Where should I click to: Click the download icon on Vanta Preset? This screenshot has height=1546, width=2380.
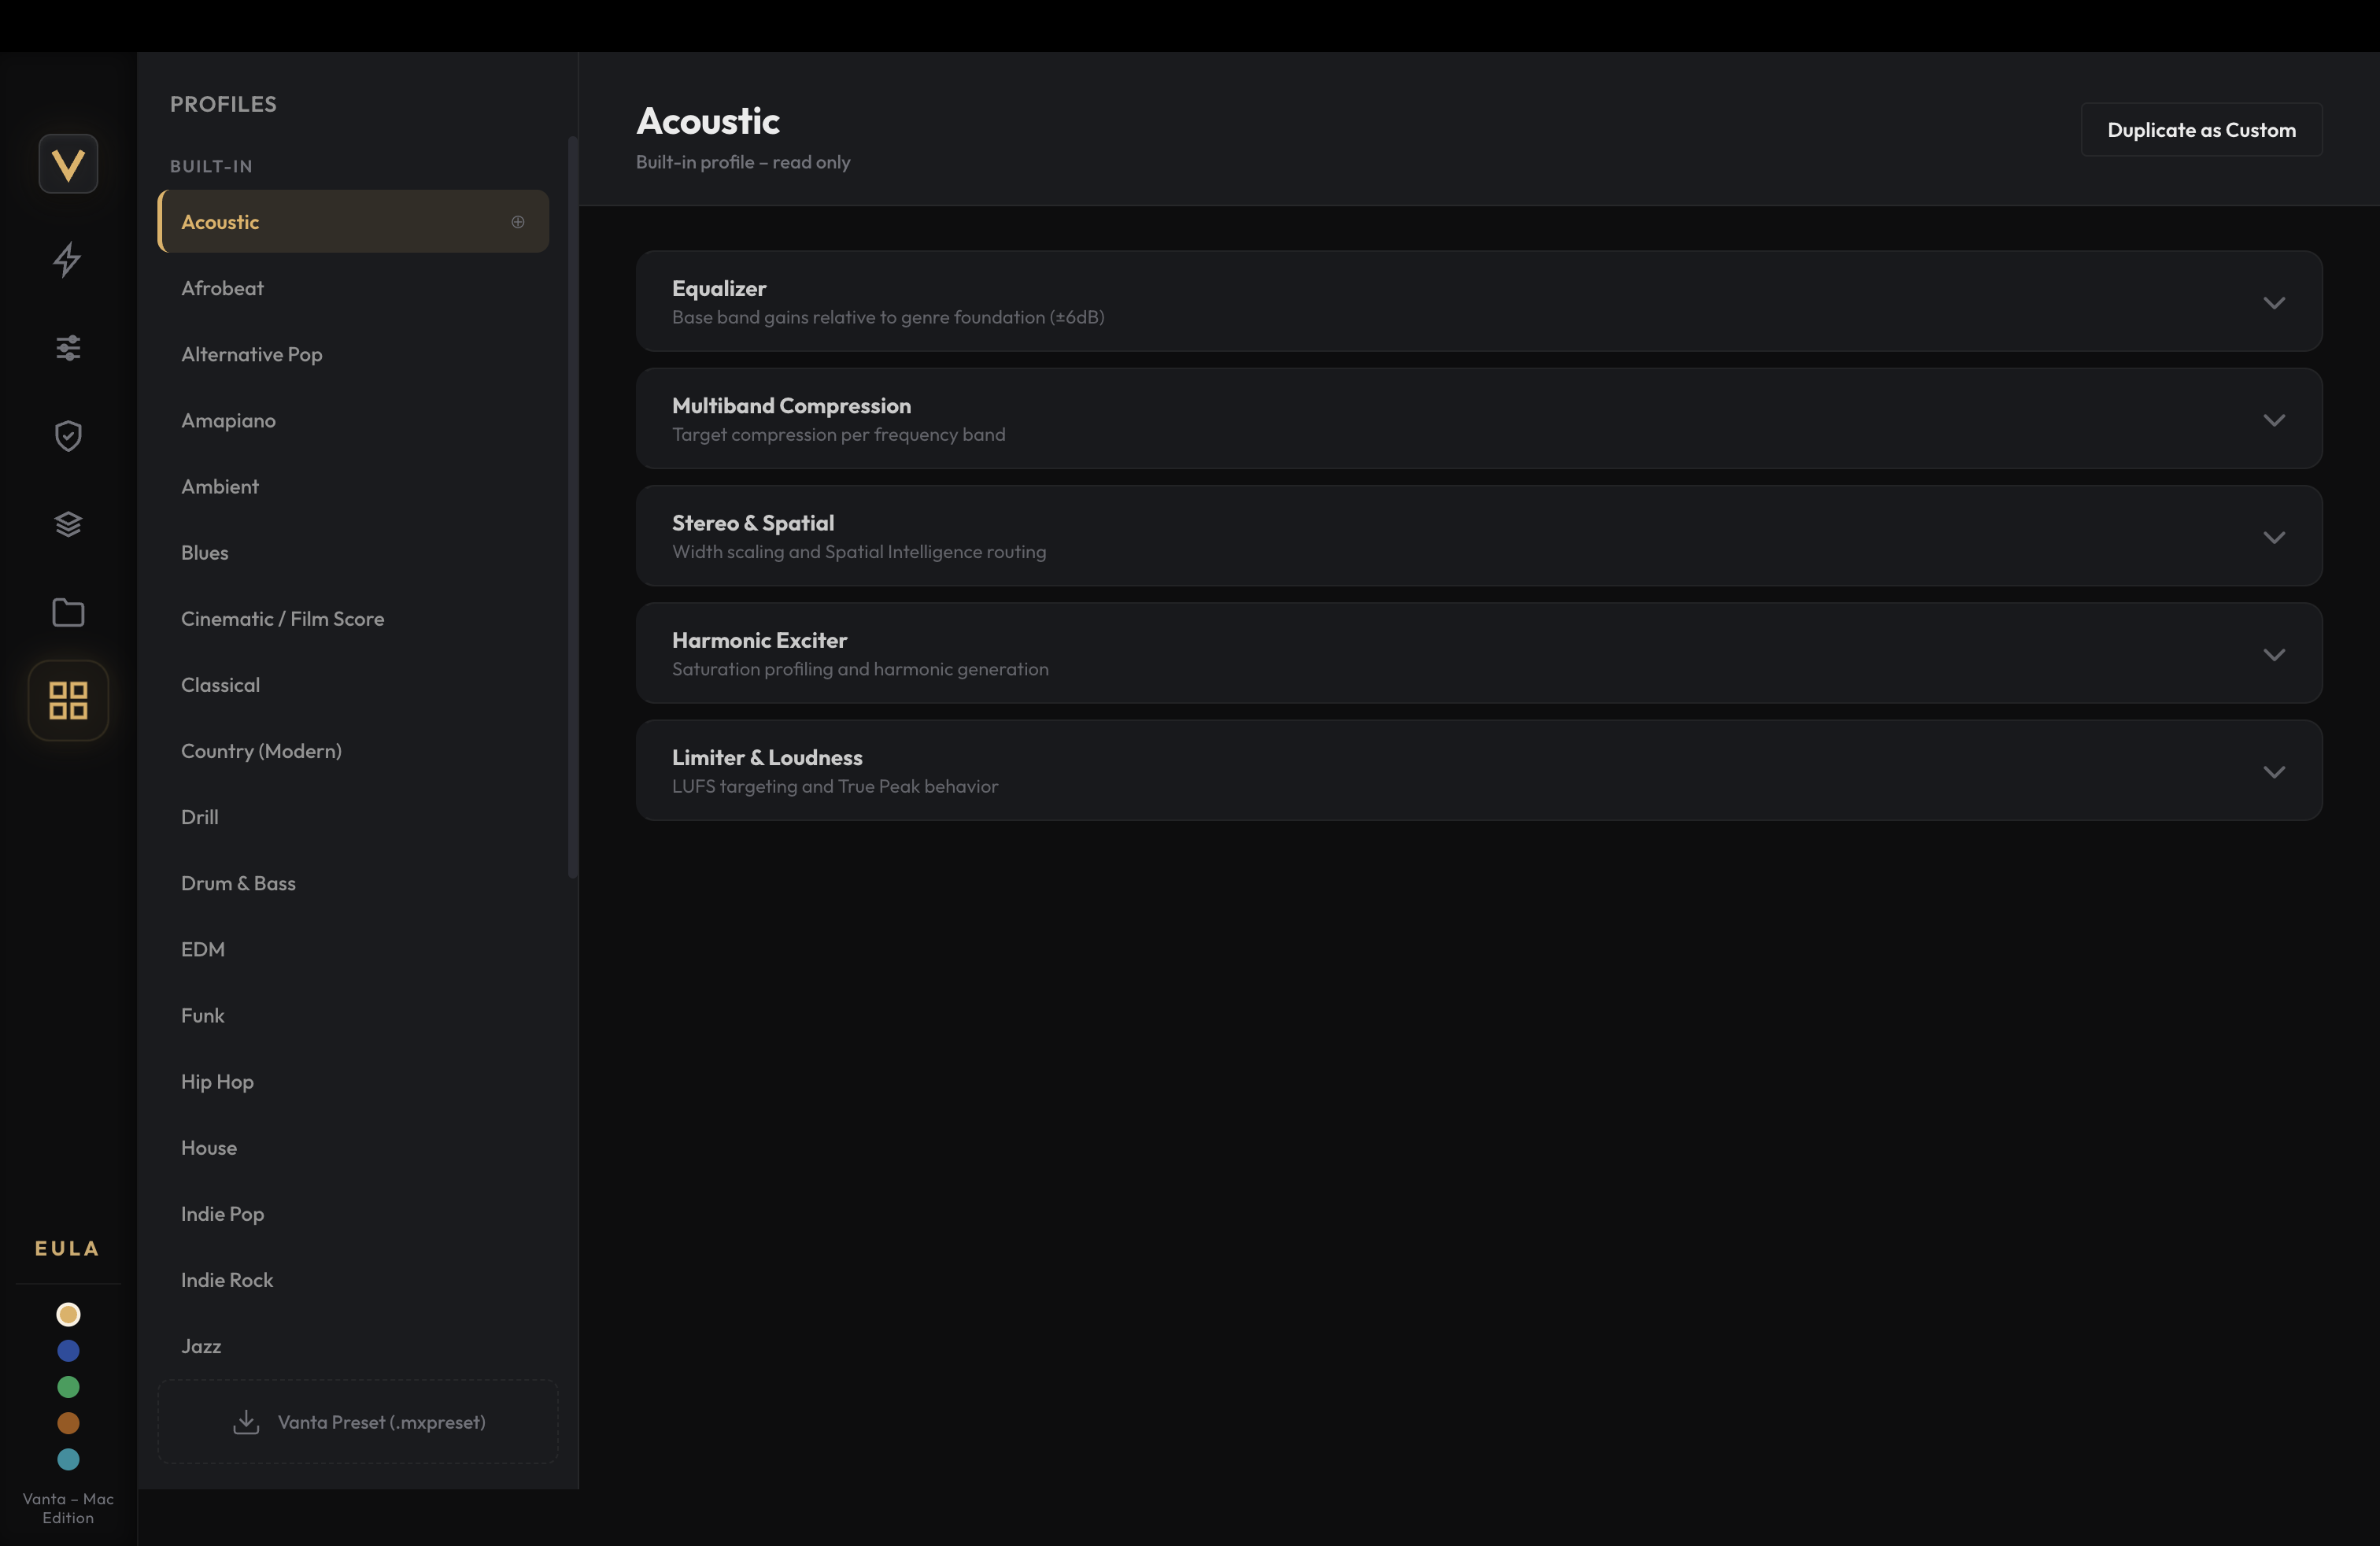tap(246, 1421)
